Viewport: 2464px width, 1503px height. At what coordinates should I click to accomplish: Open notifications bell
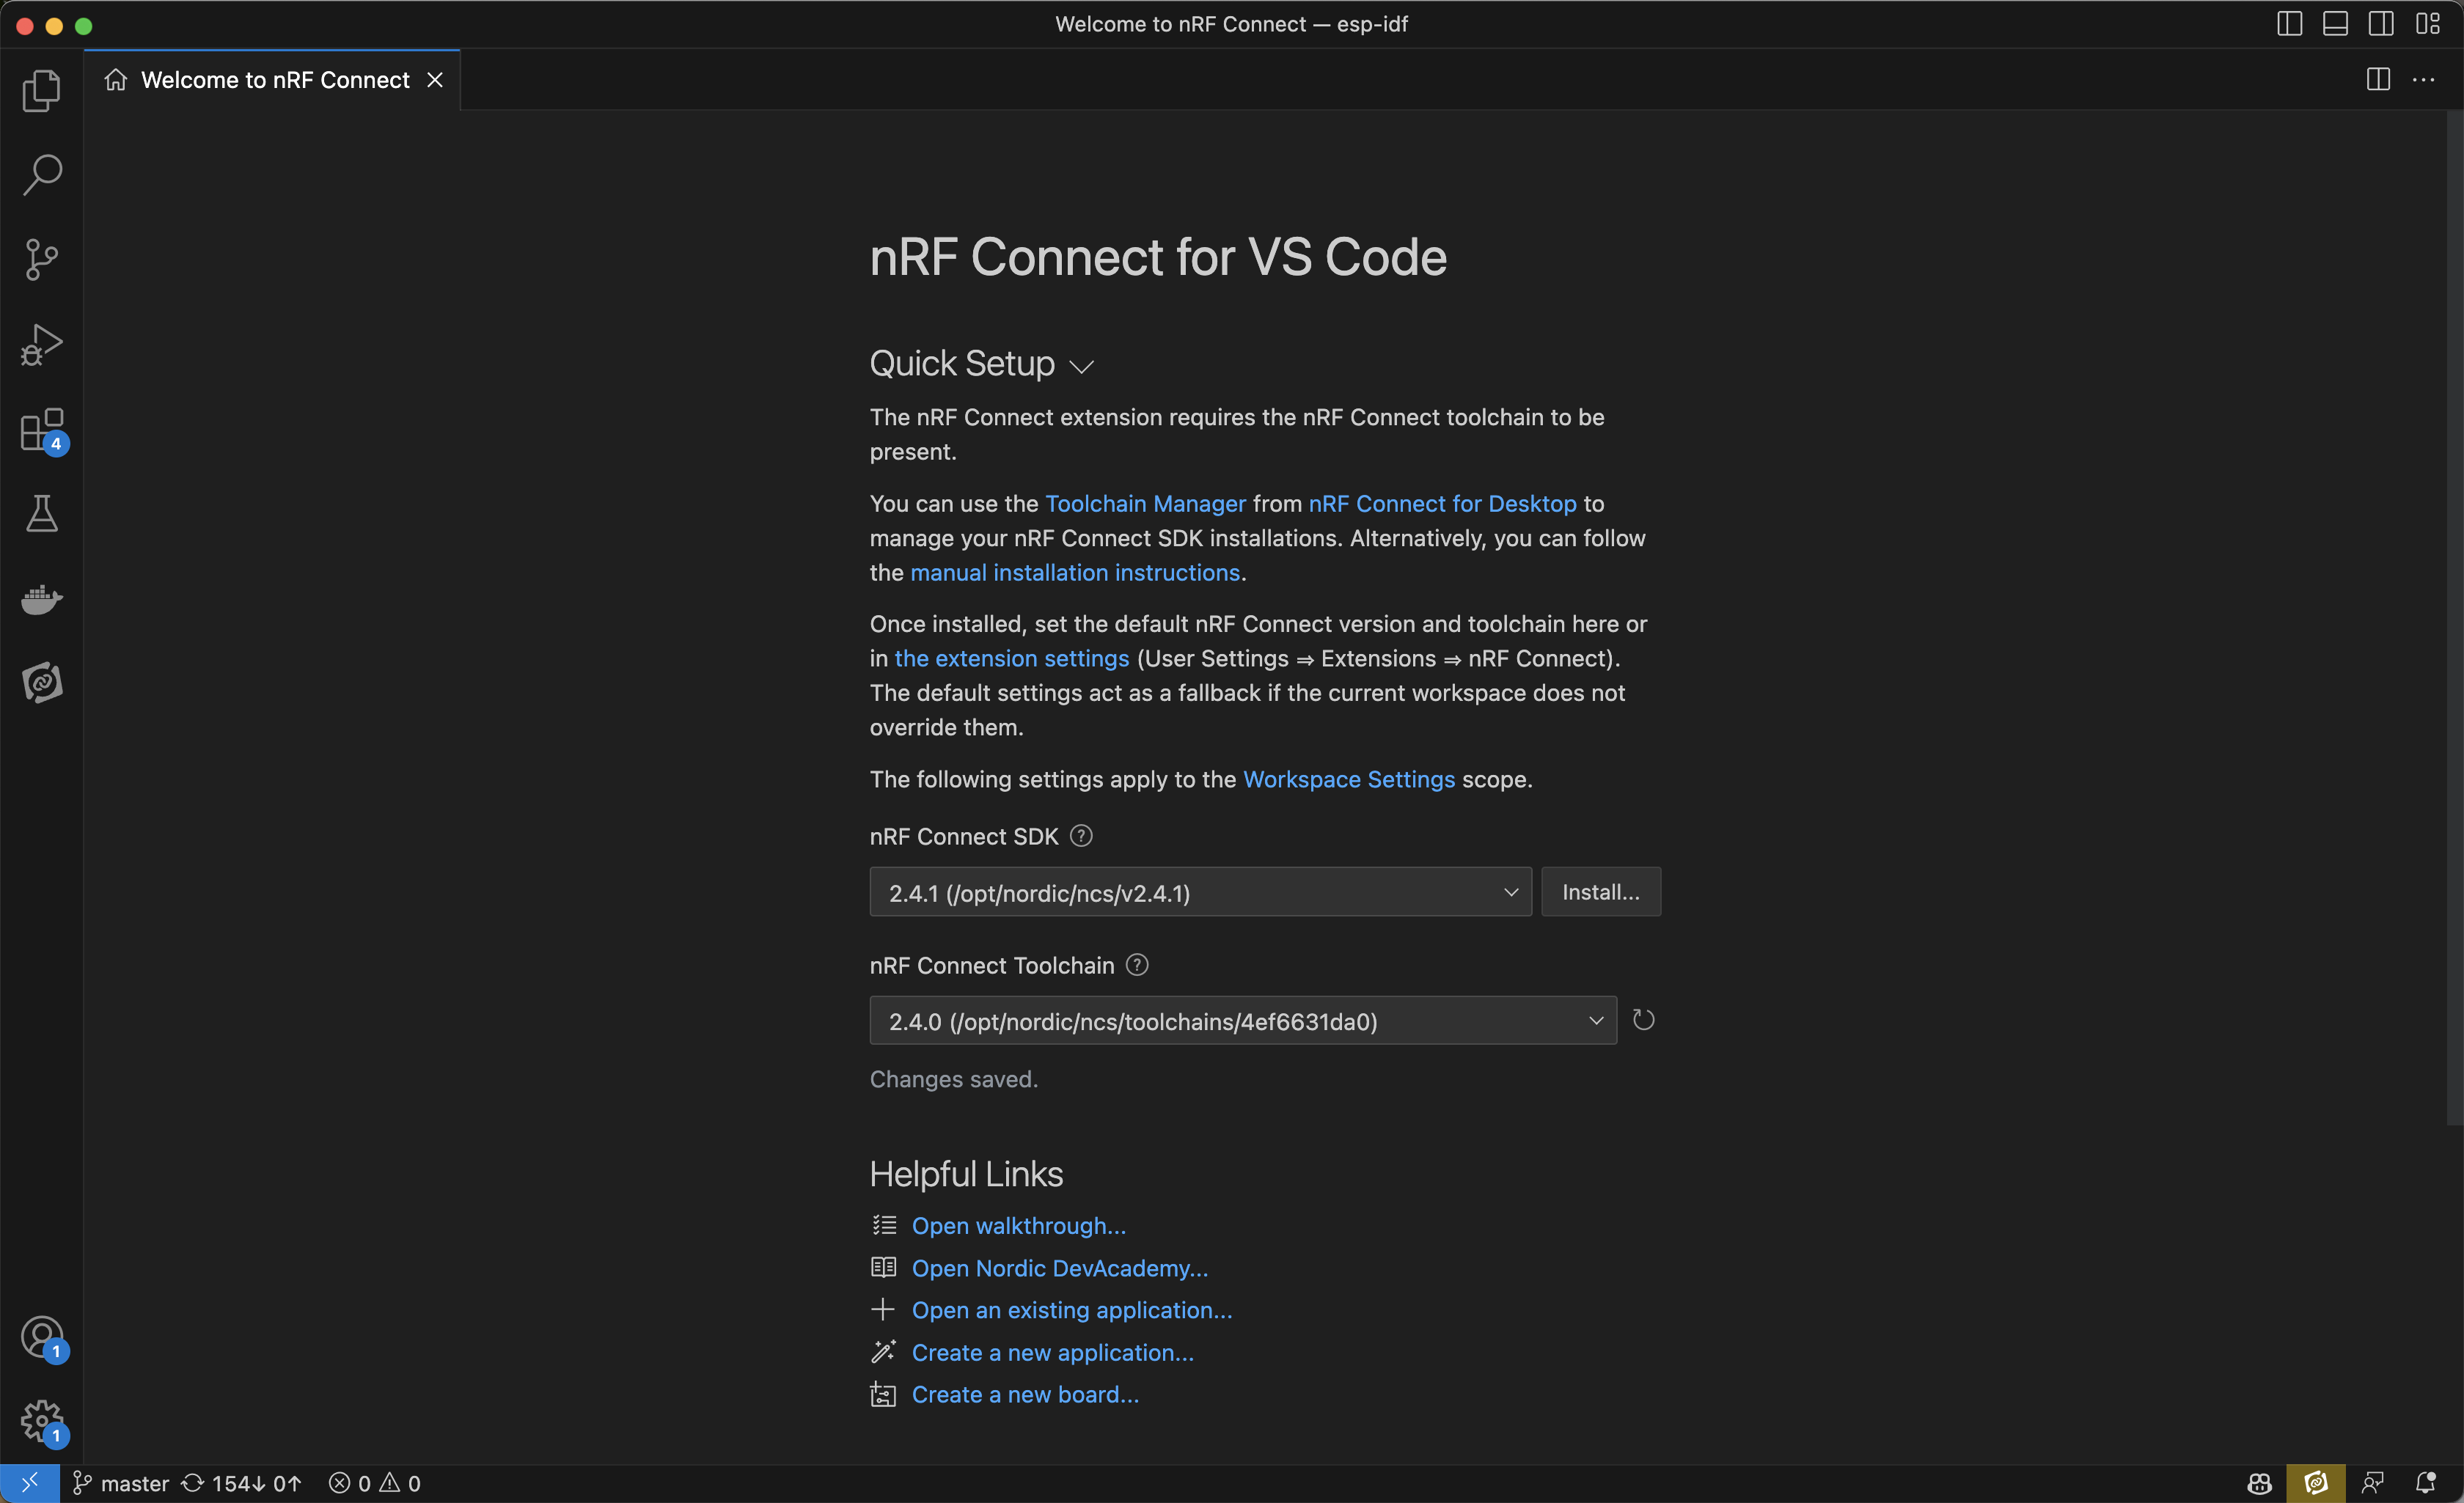[2425, 1483]
